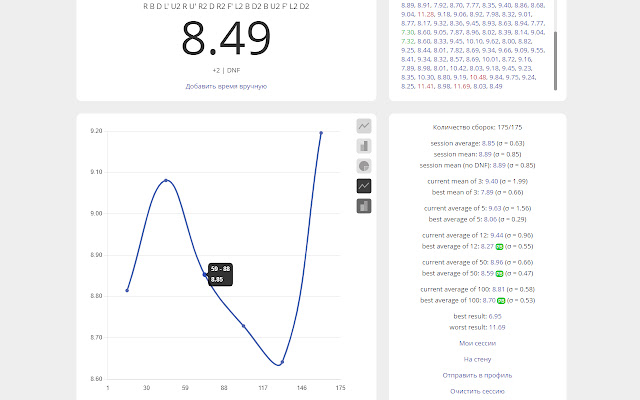Screen dimensions: 640x400
Task: Open the "Мои сессии" link
Action: pyautogui.click(x=478, y=343)
